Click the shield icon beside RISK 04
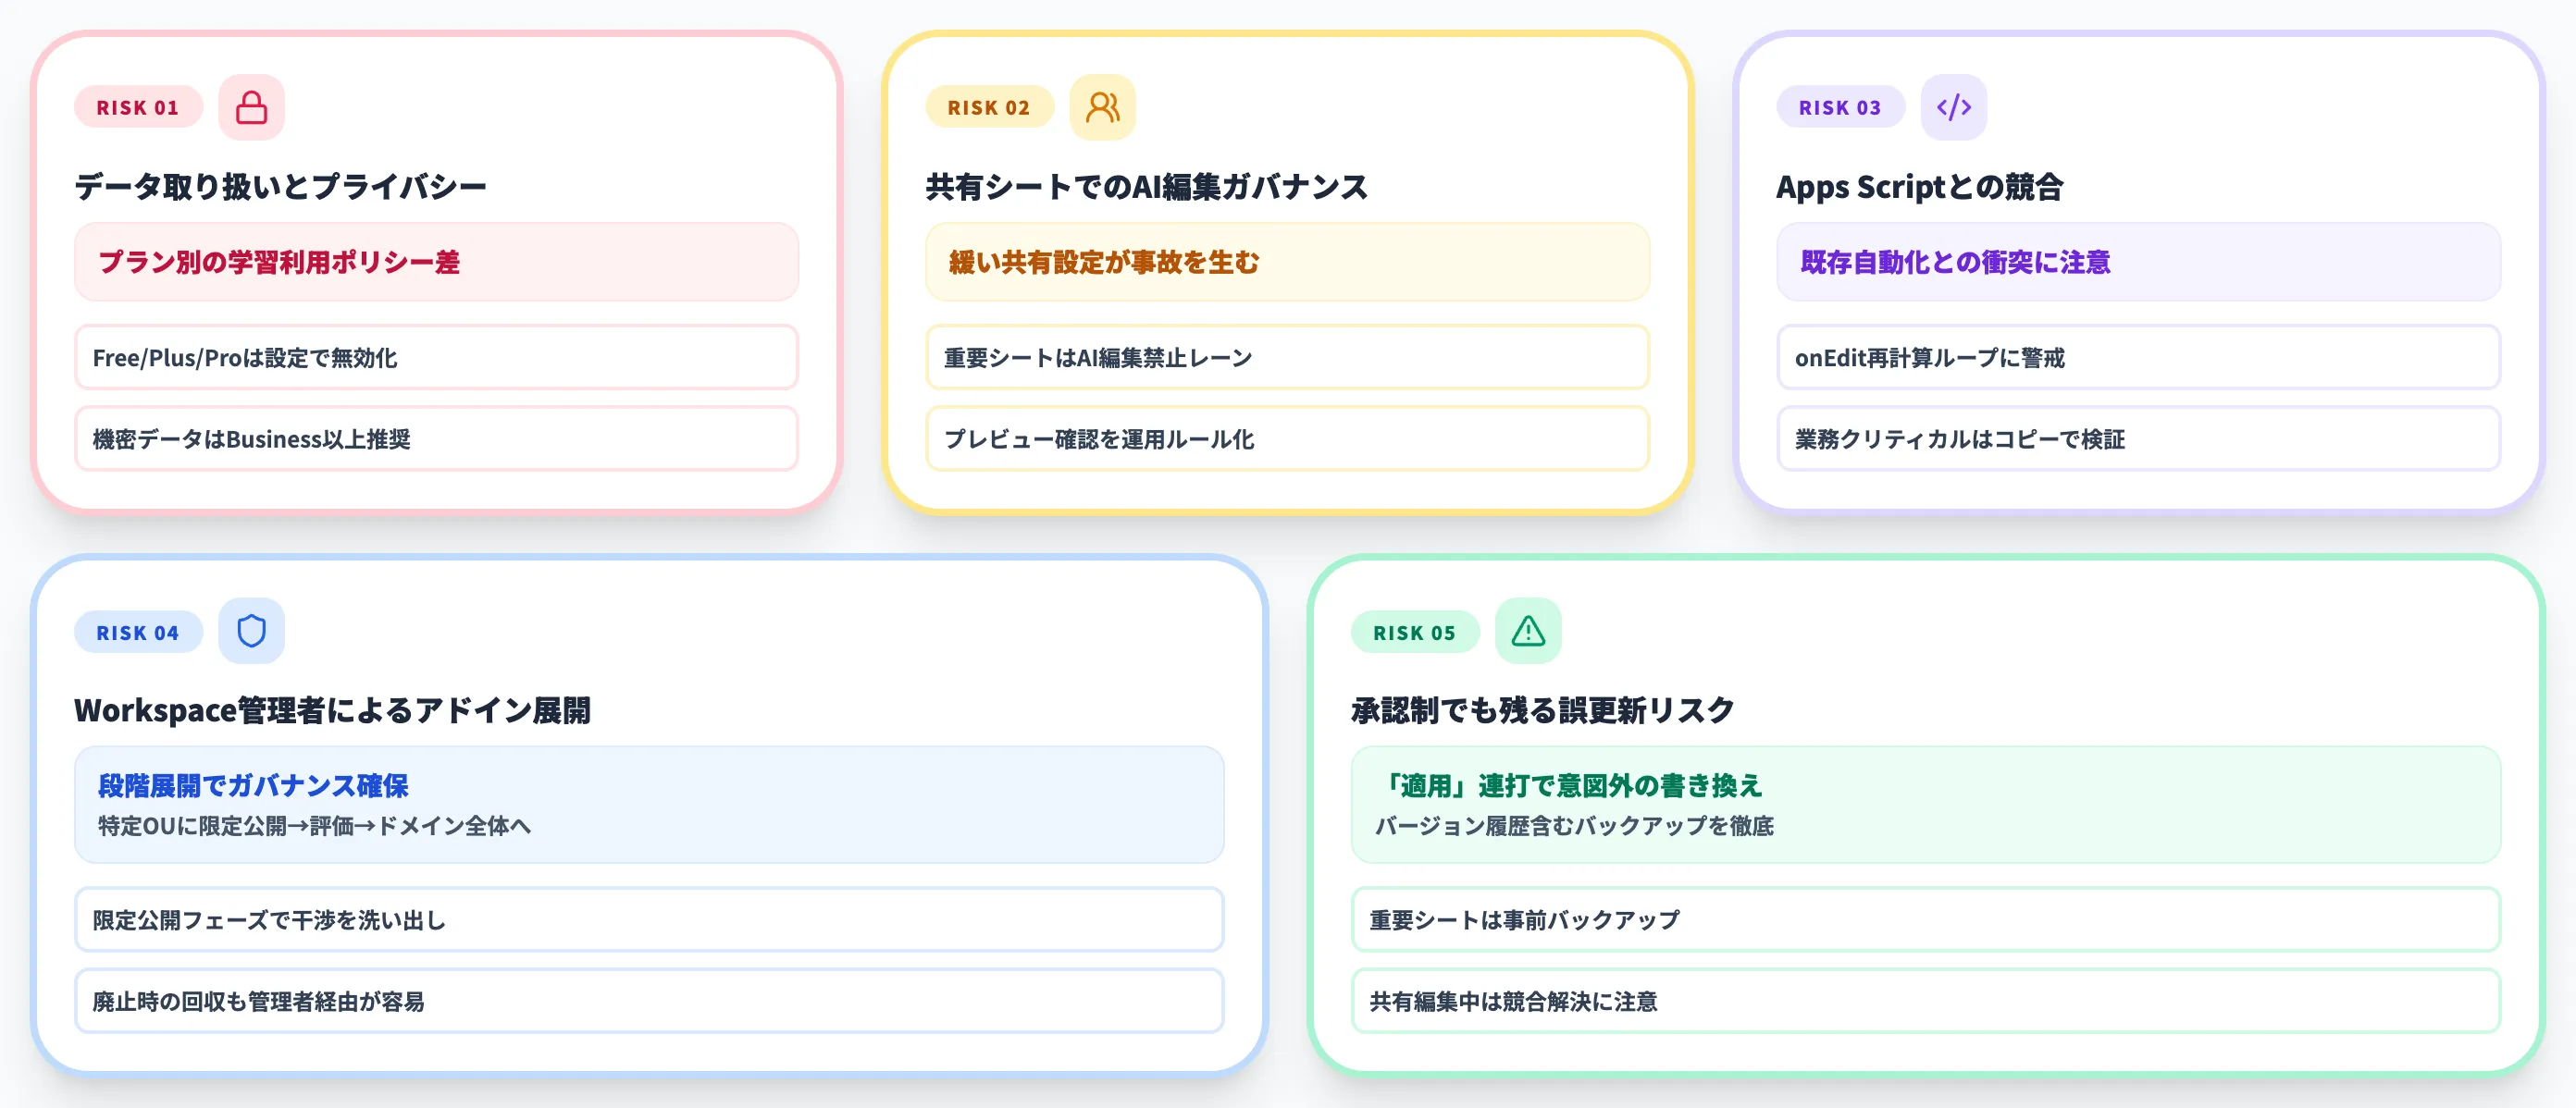Screen dimensions: 2576x1108 point(251,631)
